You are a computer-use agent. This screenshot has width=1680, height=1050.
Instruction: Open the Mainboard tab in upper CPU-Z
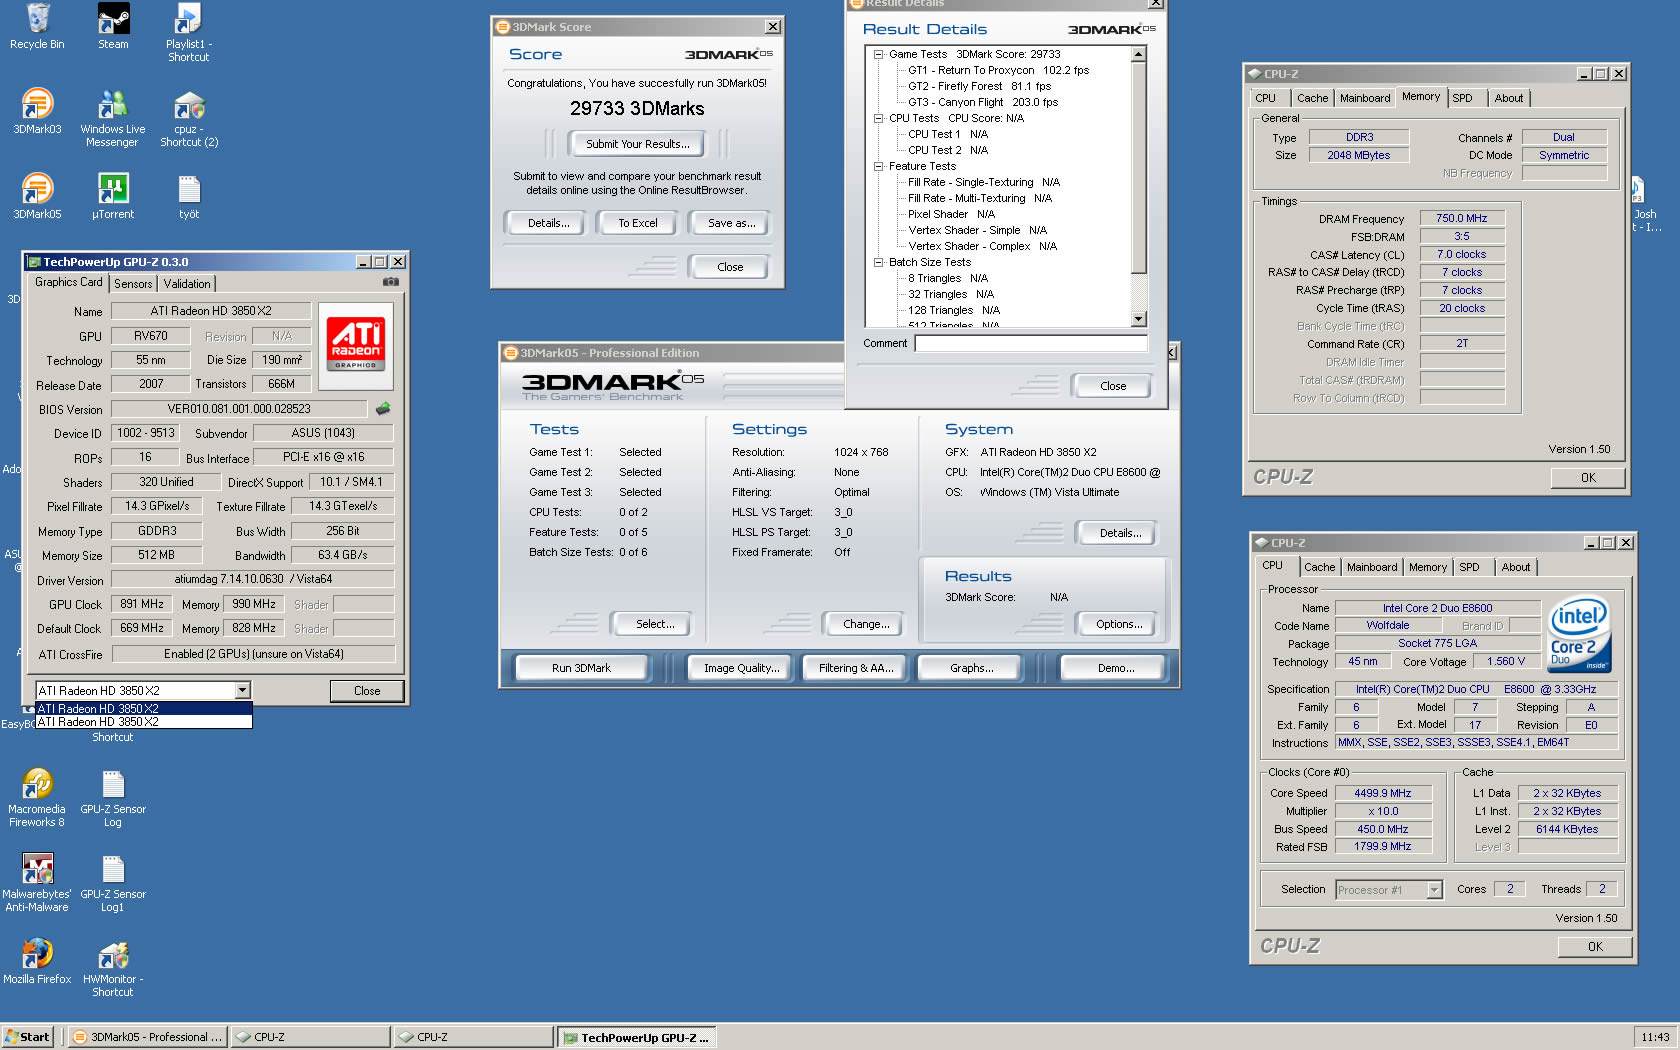click(1365, 98)
